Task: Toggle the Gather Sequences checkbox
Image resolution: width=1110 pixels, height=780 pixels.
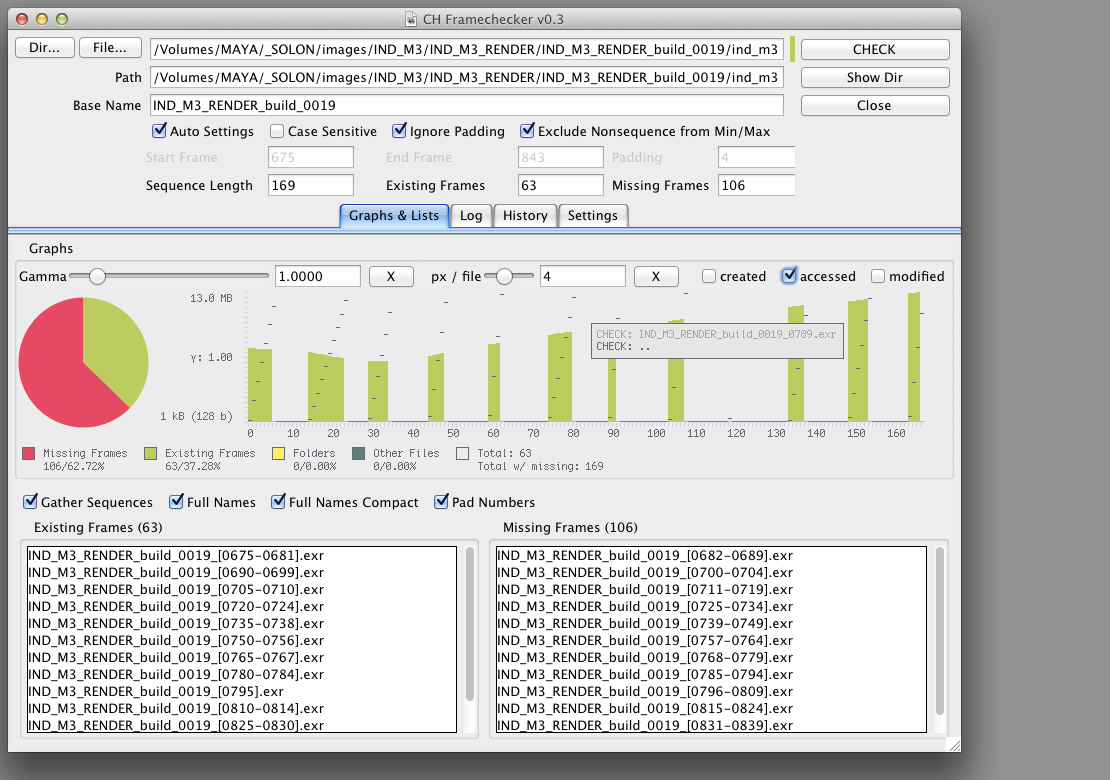Action: 30,502
